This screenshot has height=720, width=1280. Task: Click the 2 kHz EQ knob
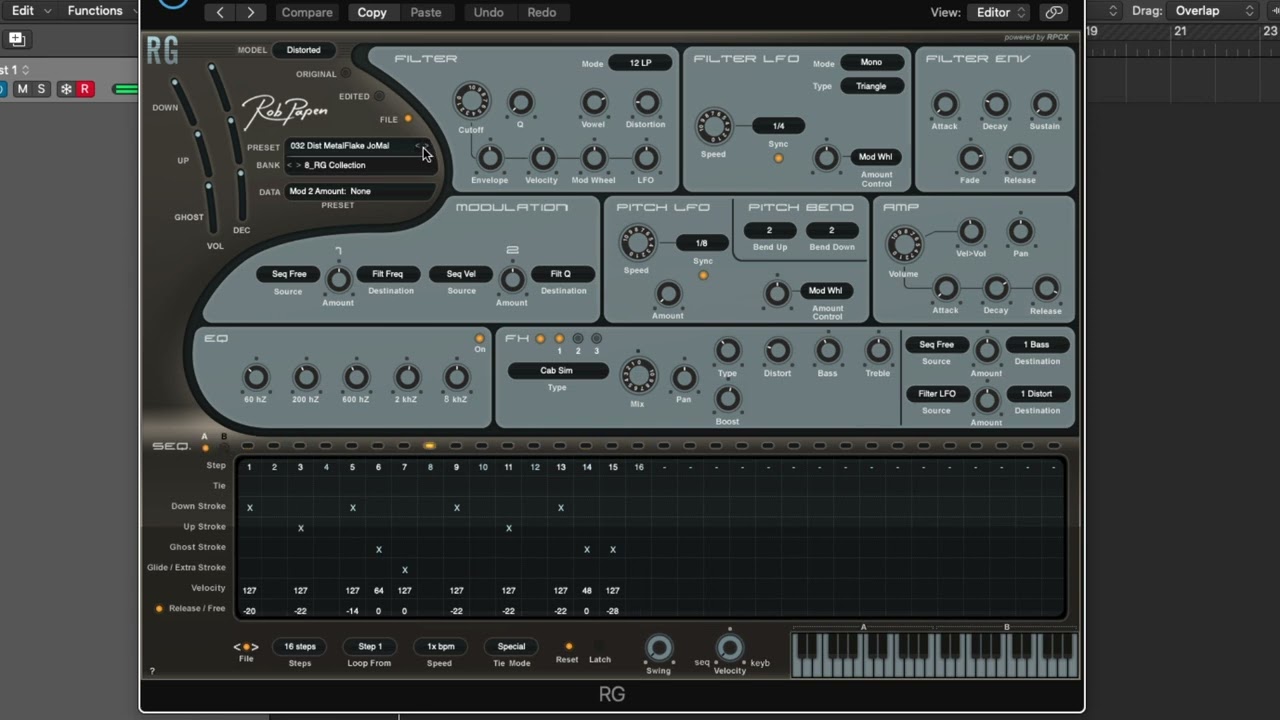click(x=406, y=377)
